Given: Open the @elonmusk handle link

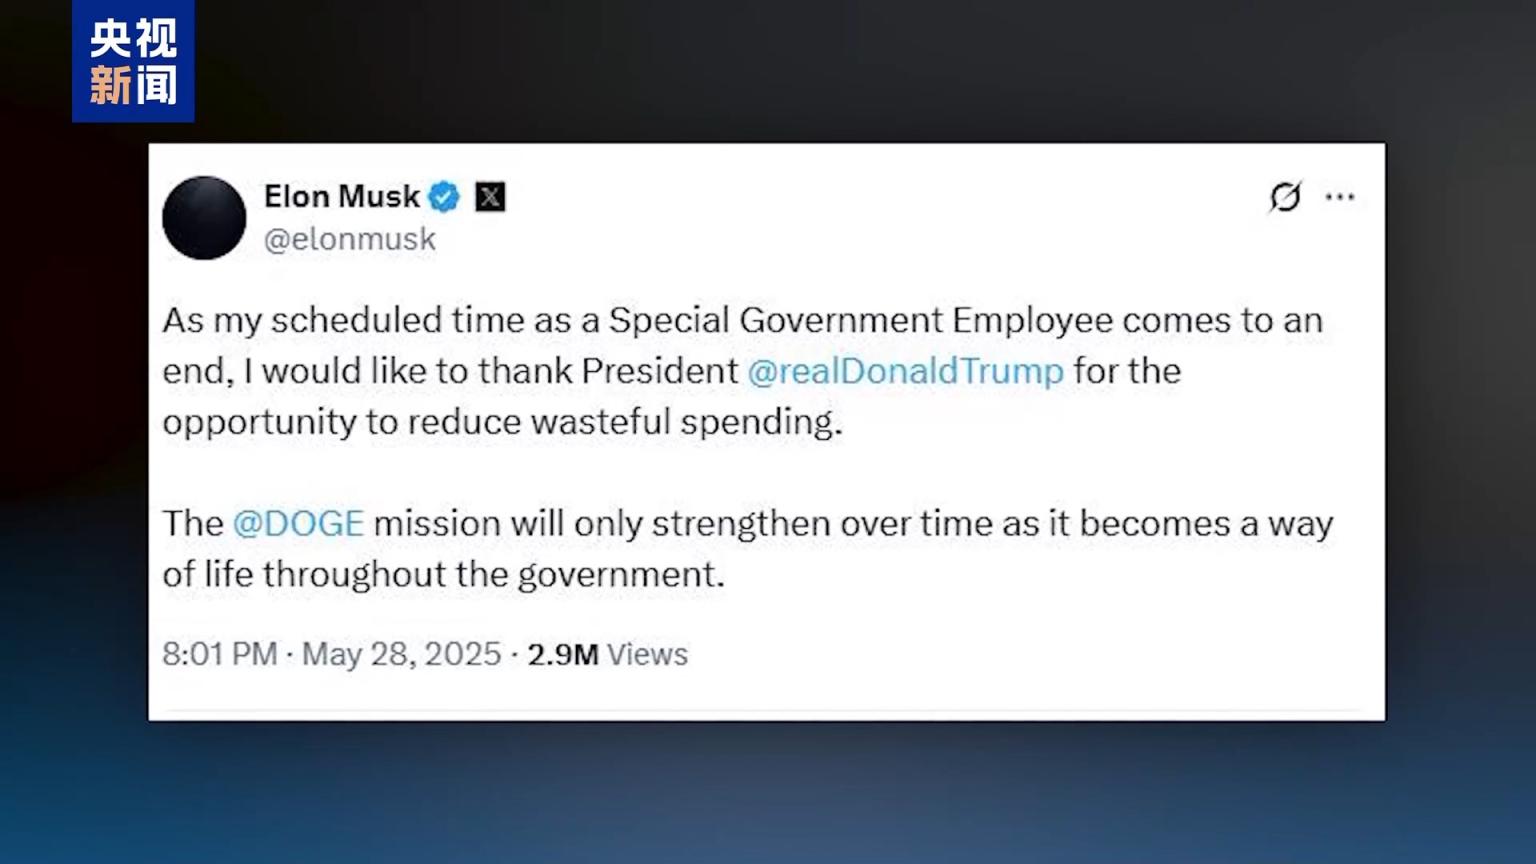Looking at the screenshot, I should pos(350,240).
